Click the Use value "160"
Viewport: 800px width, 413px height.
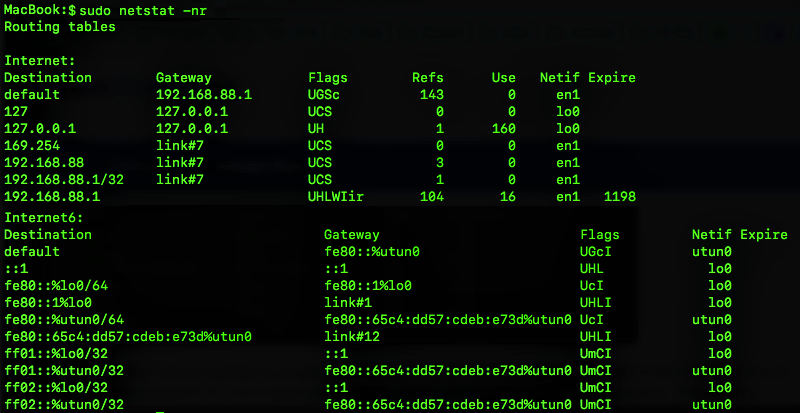pos(503,129)
